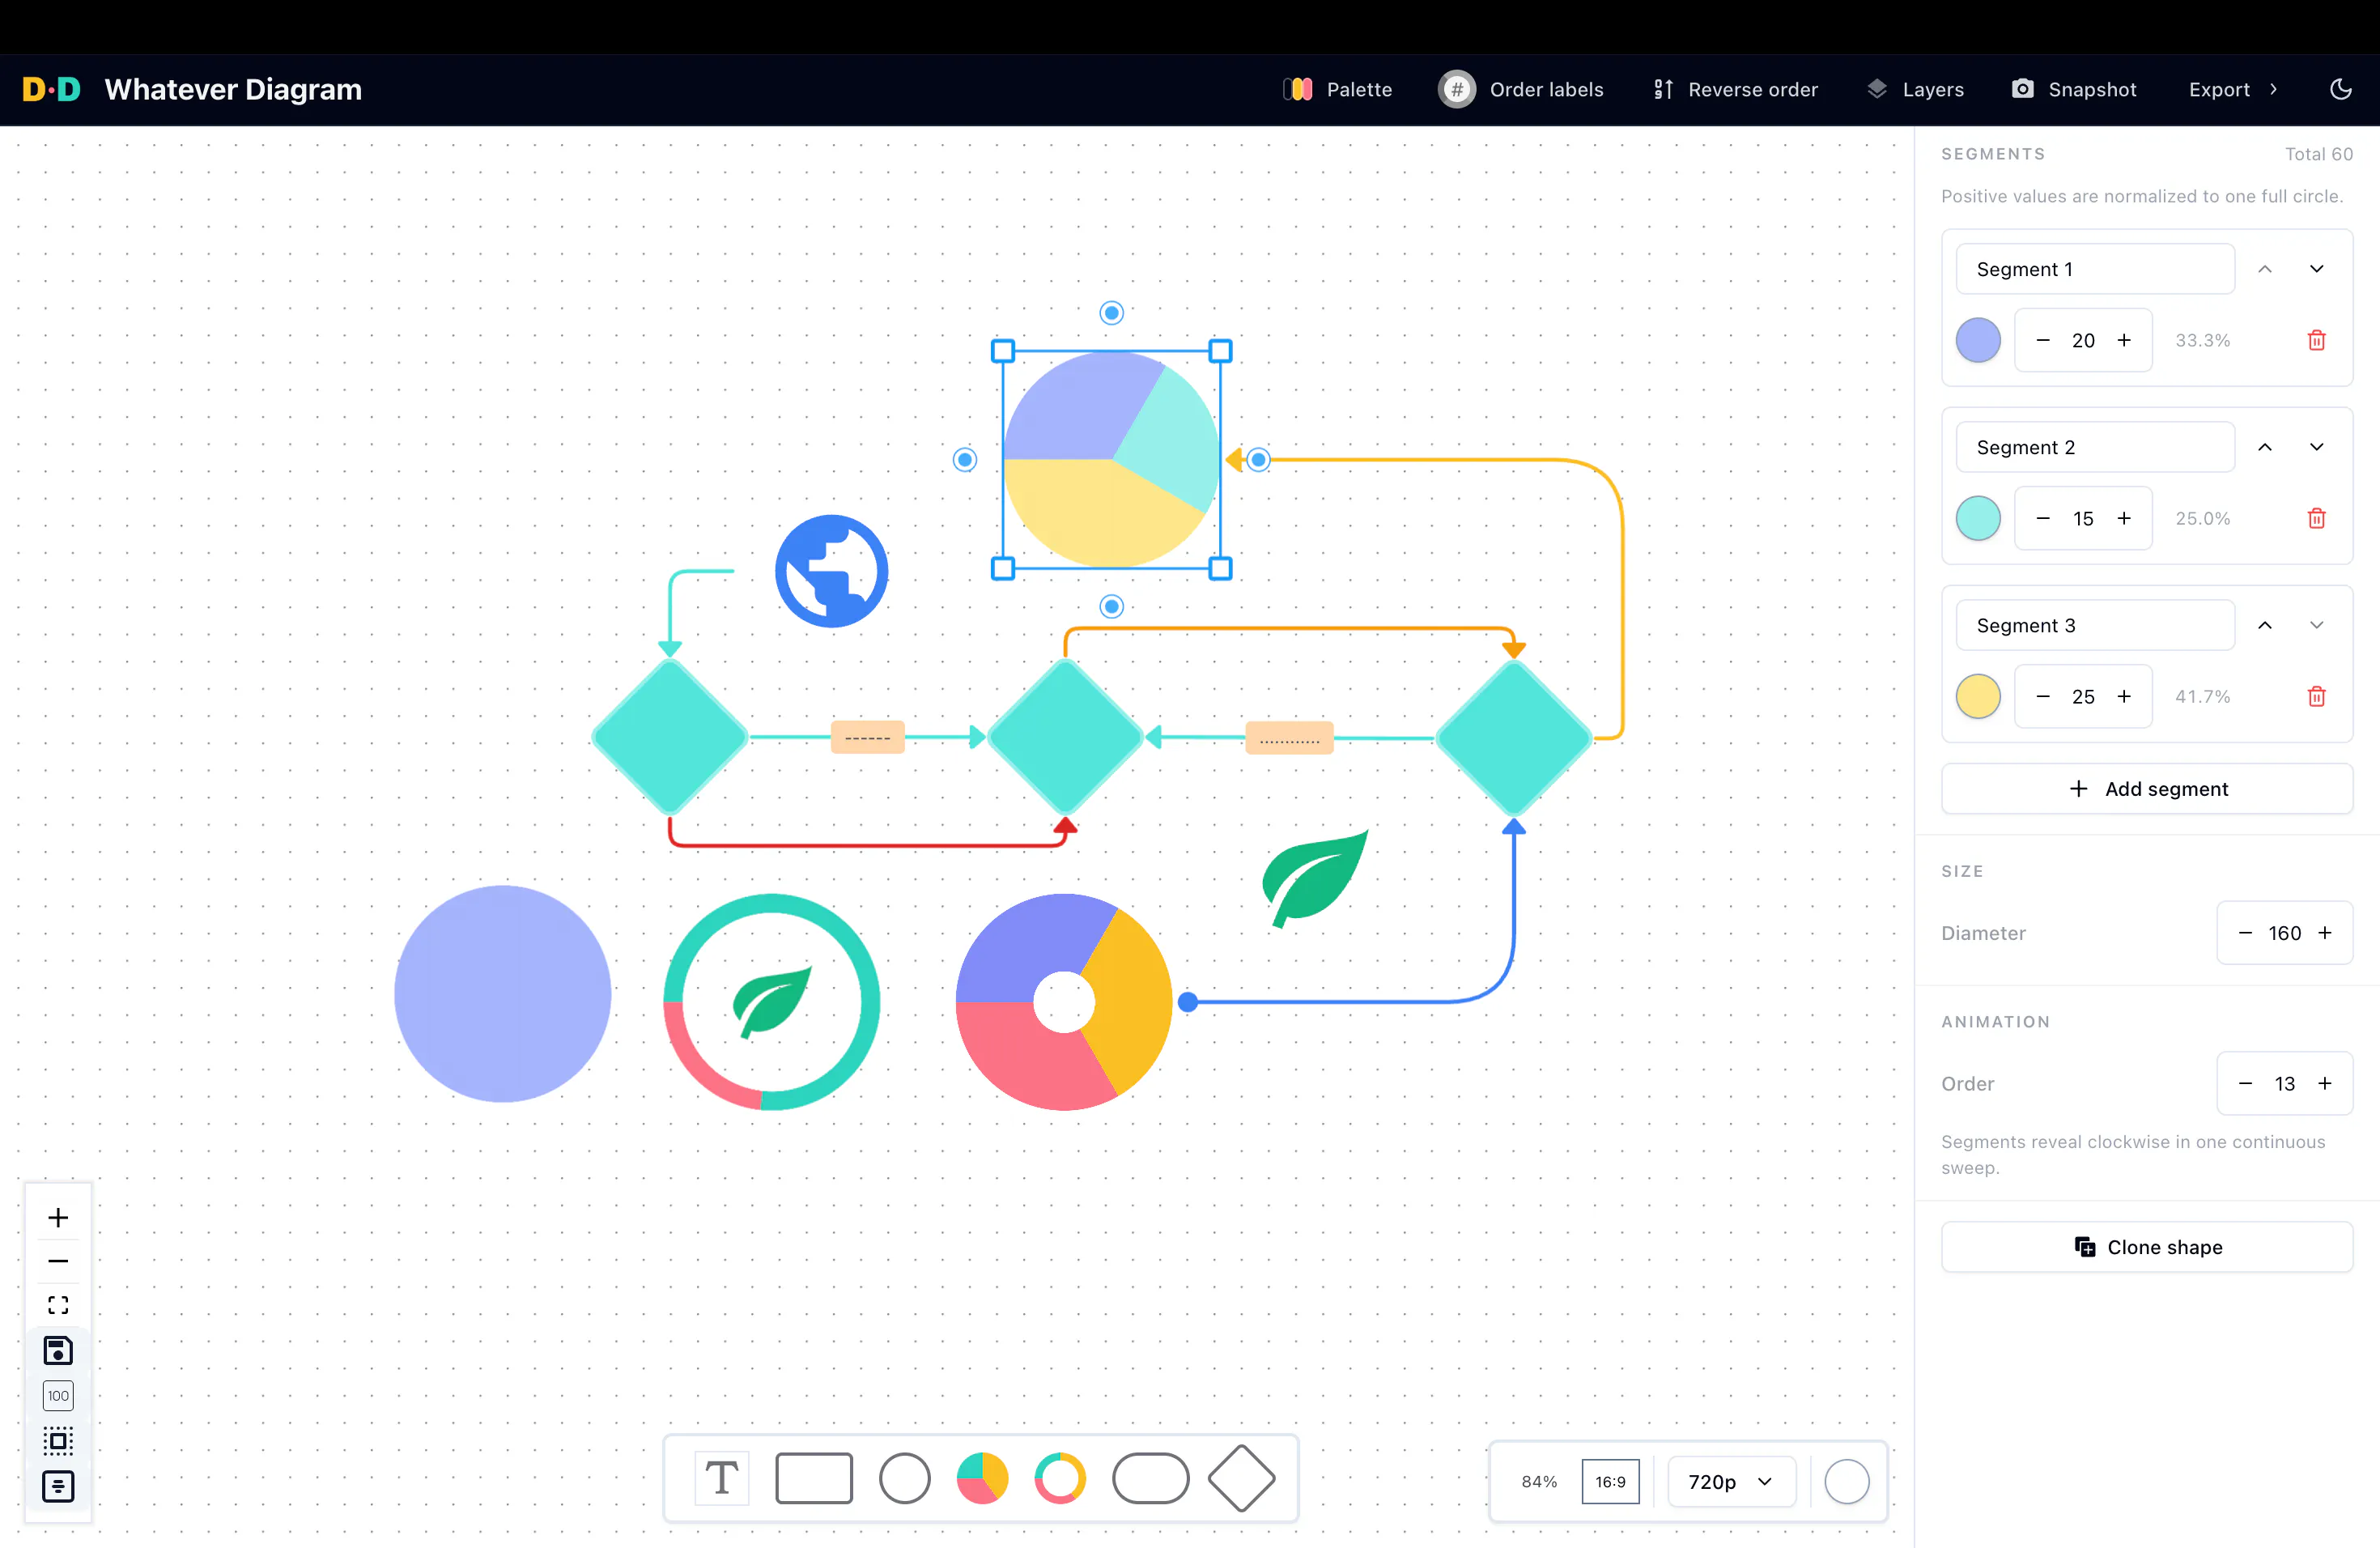
Task: Zoom in with the plus icon
Action: pos(58,1217)
